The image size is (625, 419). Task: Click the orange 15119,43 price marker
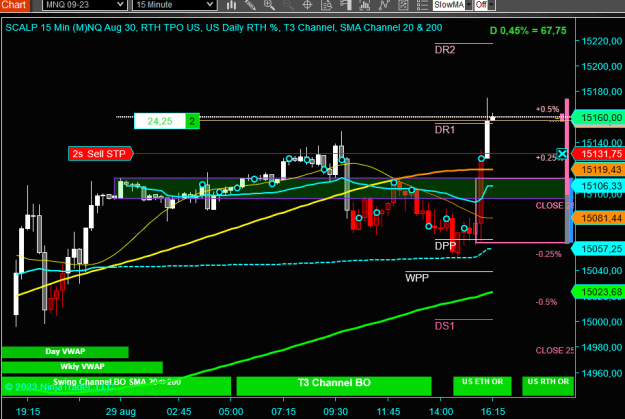pyautogui.click(x=599, y=169)
